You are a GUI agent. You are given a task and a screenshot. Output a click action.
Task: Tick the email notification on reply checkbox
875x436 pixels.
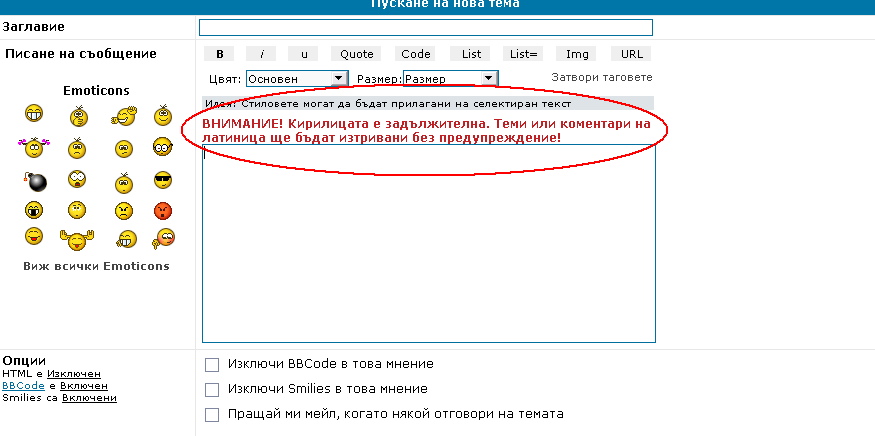tap(211, 414)
